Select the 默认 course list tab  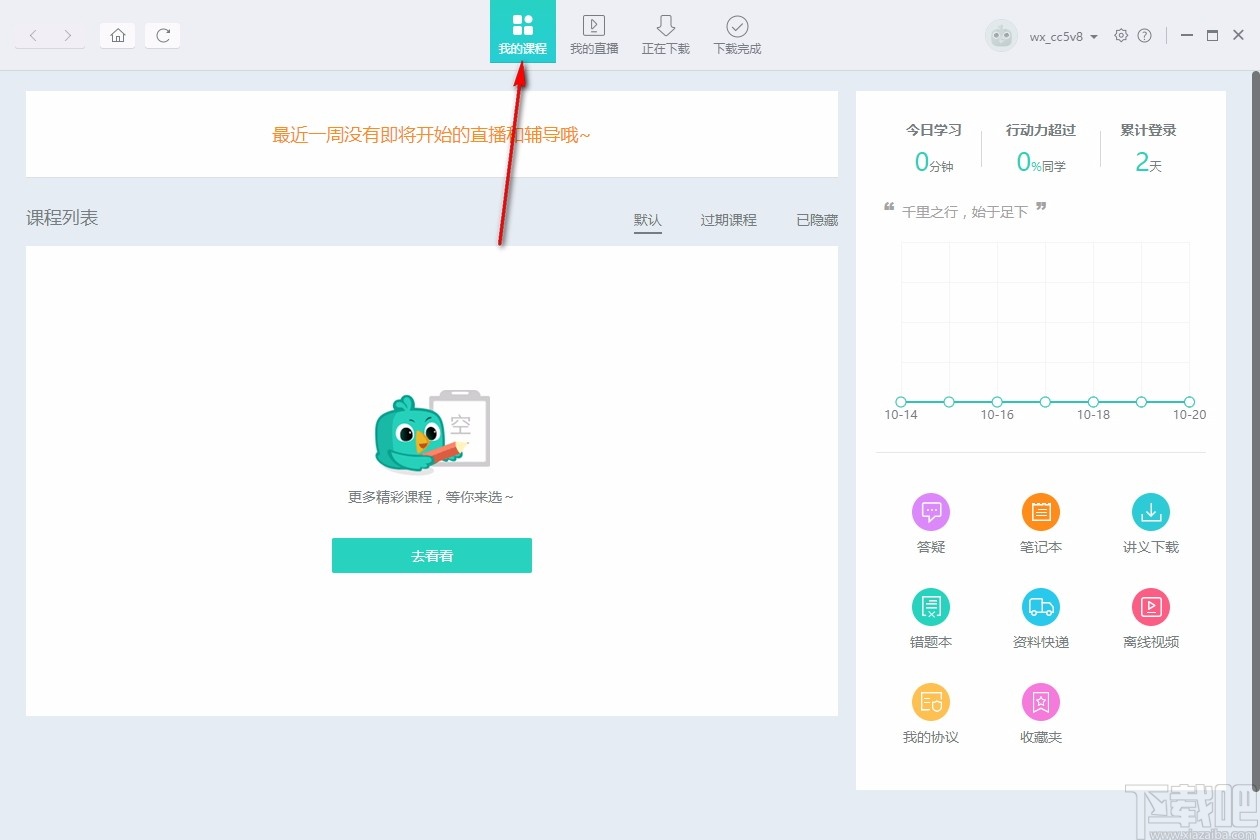point(648,220)
